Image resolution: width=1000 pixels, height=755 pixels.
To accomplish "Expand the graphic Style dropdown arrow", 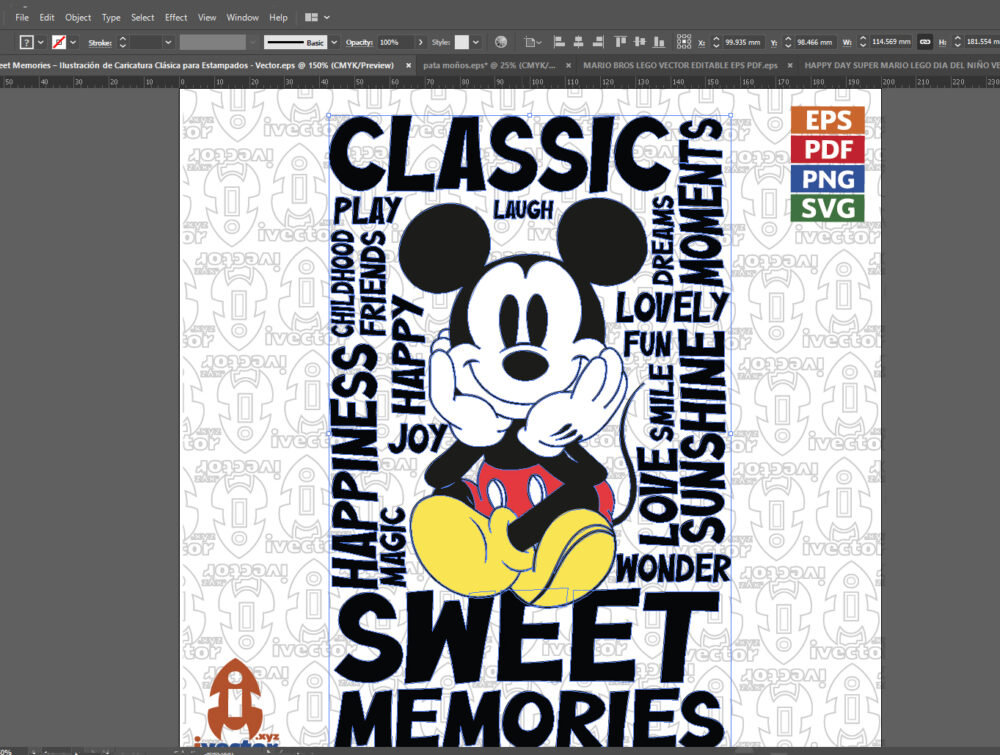I will tap(476, 42).
